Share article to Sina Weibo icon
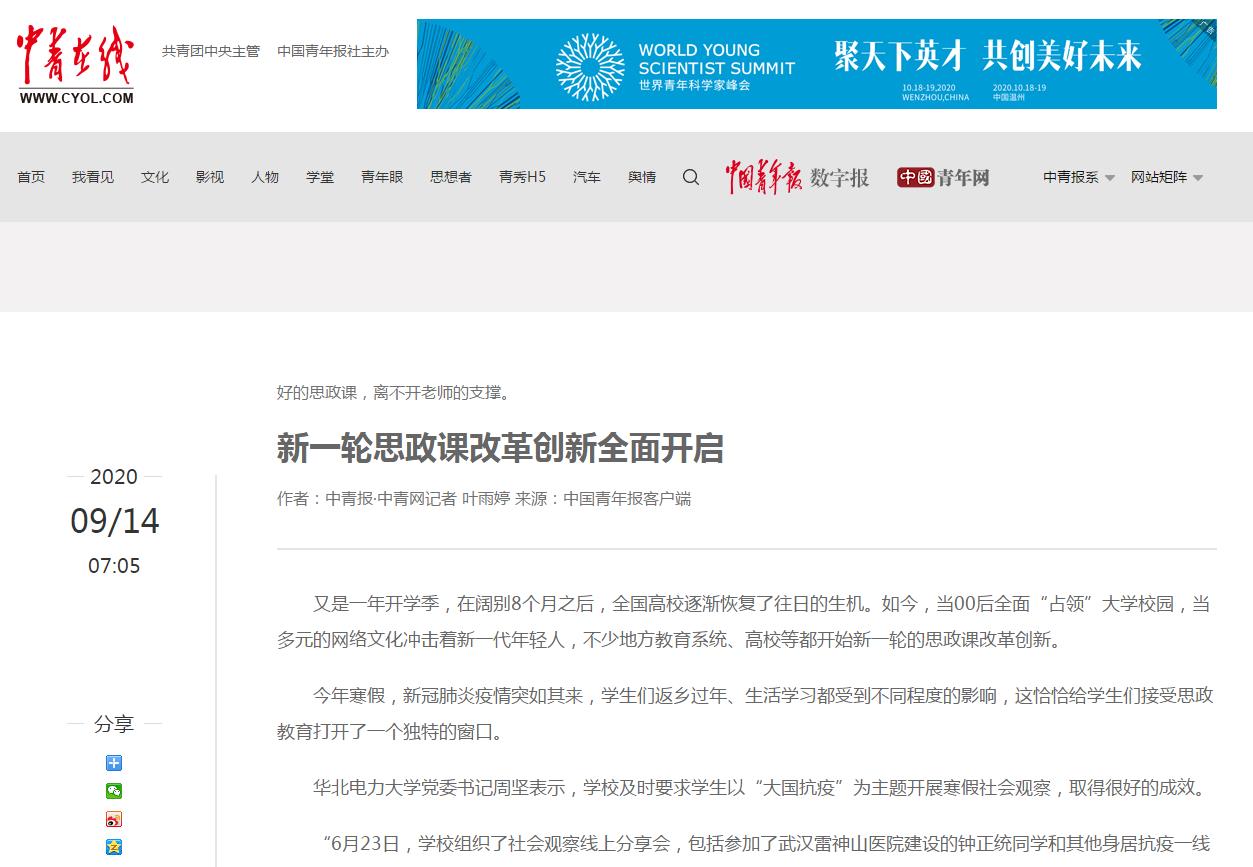Image resolution: width=1253 pixels, height=867 pixels. click(x=114, y=819)
